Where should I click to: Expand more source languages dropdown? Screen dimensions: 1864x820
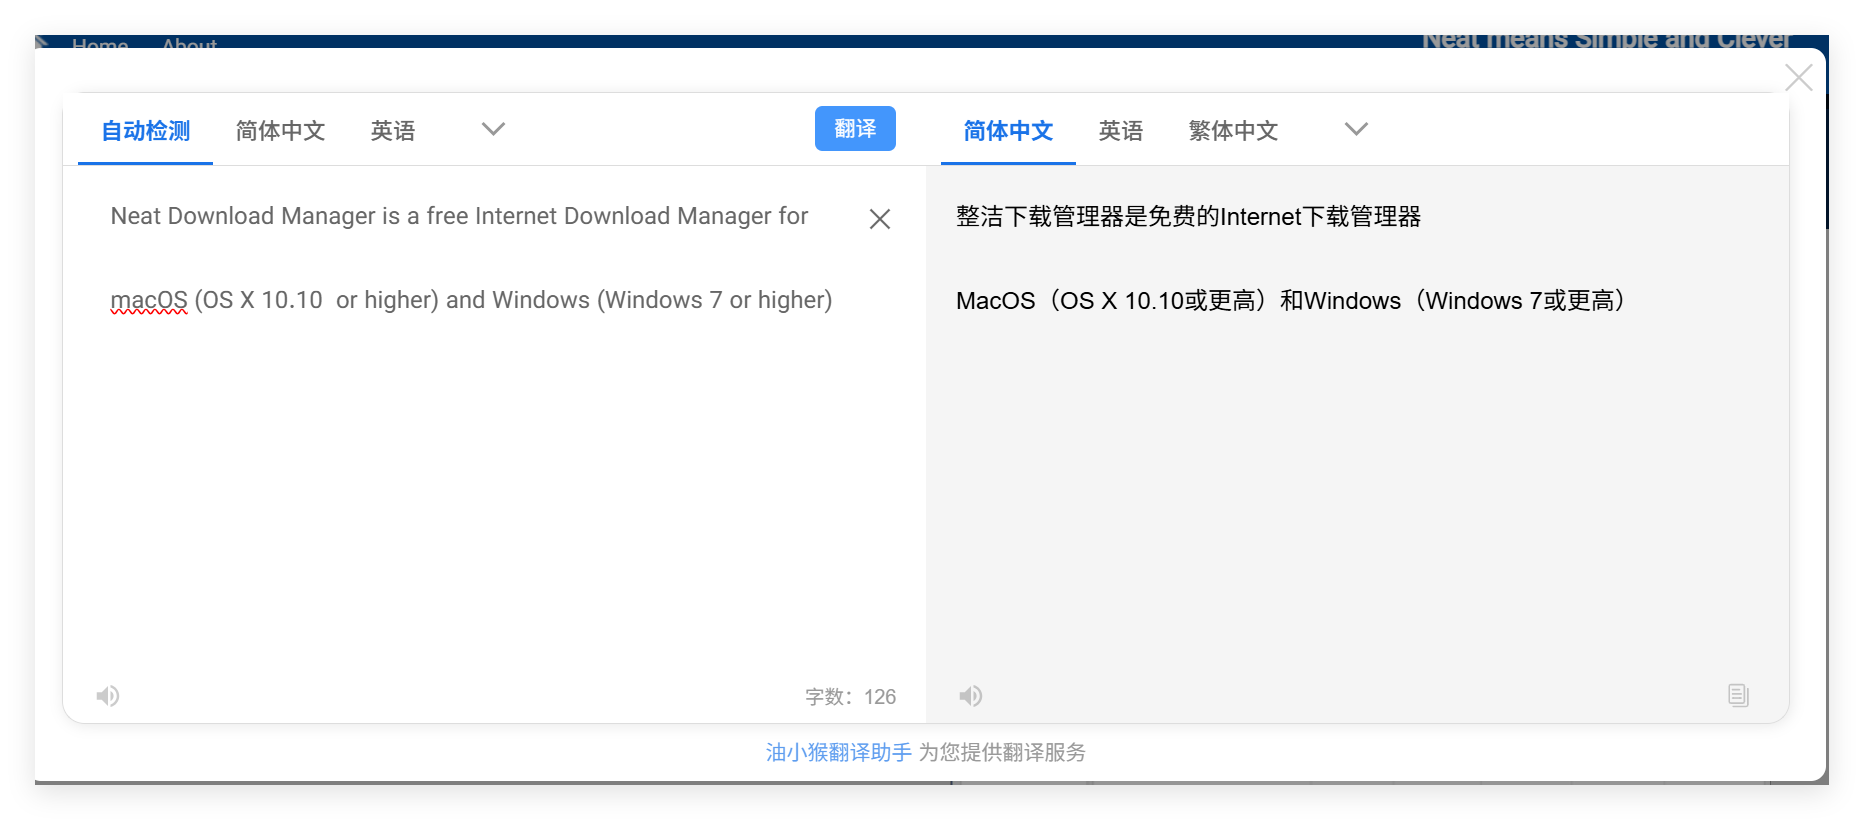493,129
